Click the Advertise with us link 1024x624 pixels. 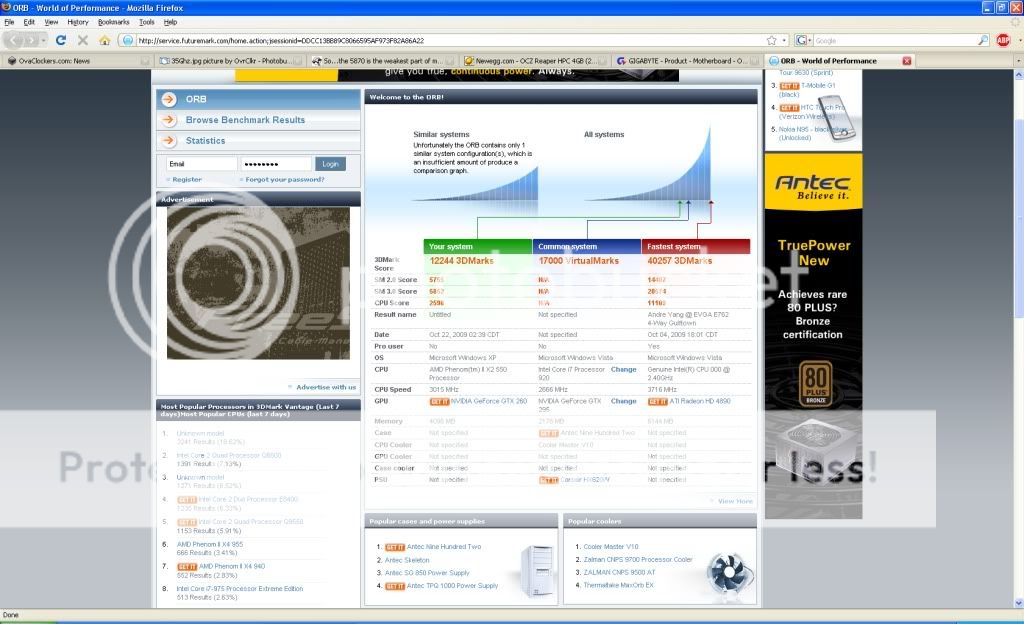coord(326,387)
